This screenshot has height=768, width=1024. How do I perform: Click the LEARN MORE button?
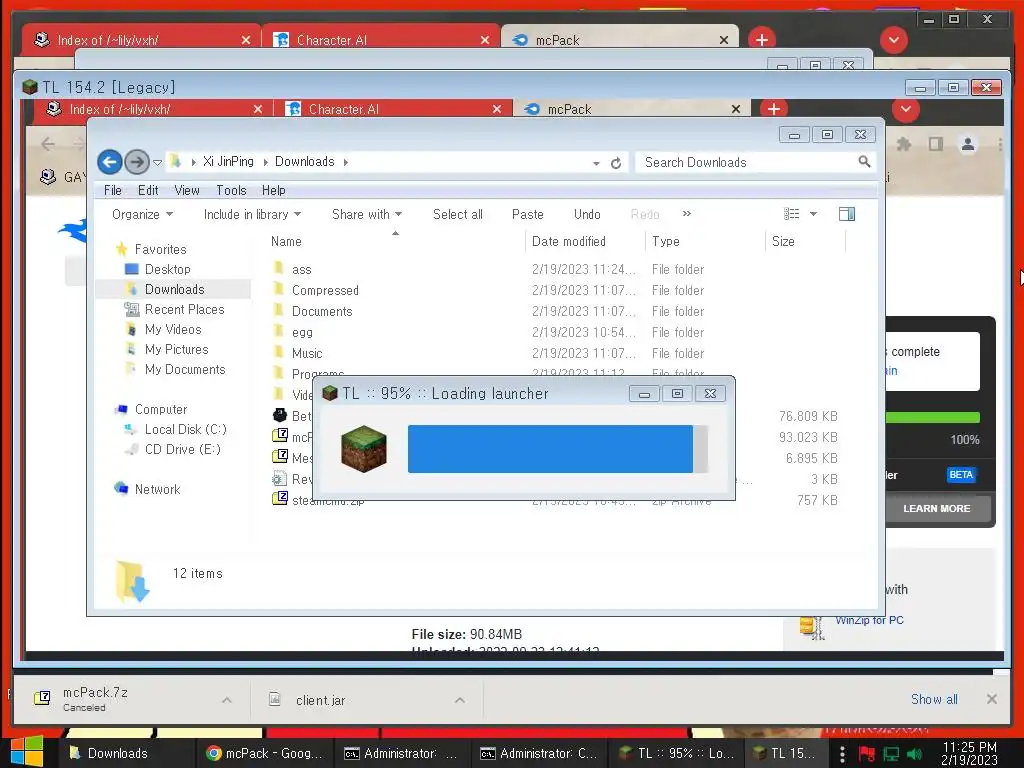click(x=937, y=508)
